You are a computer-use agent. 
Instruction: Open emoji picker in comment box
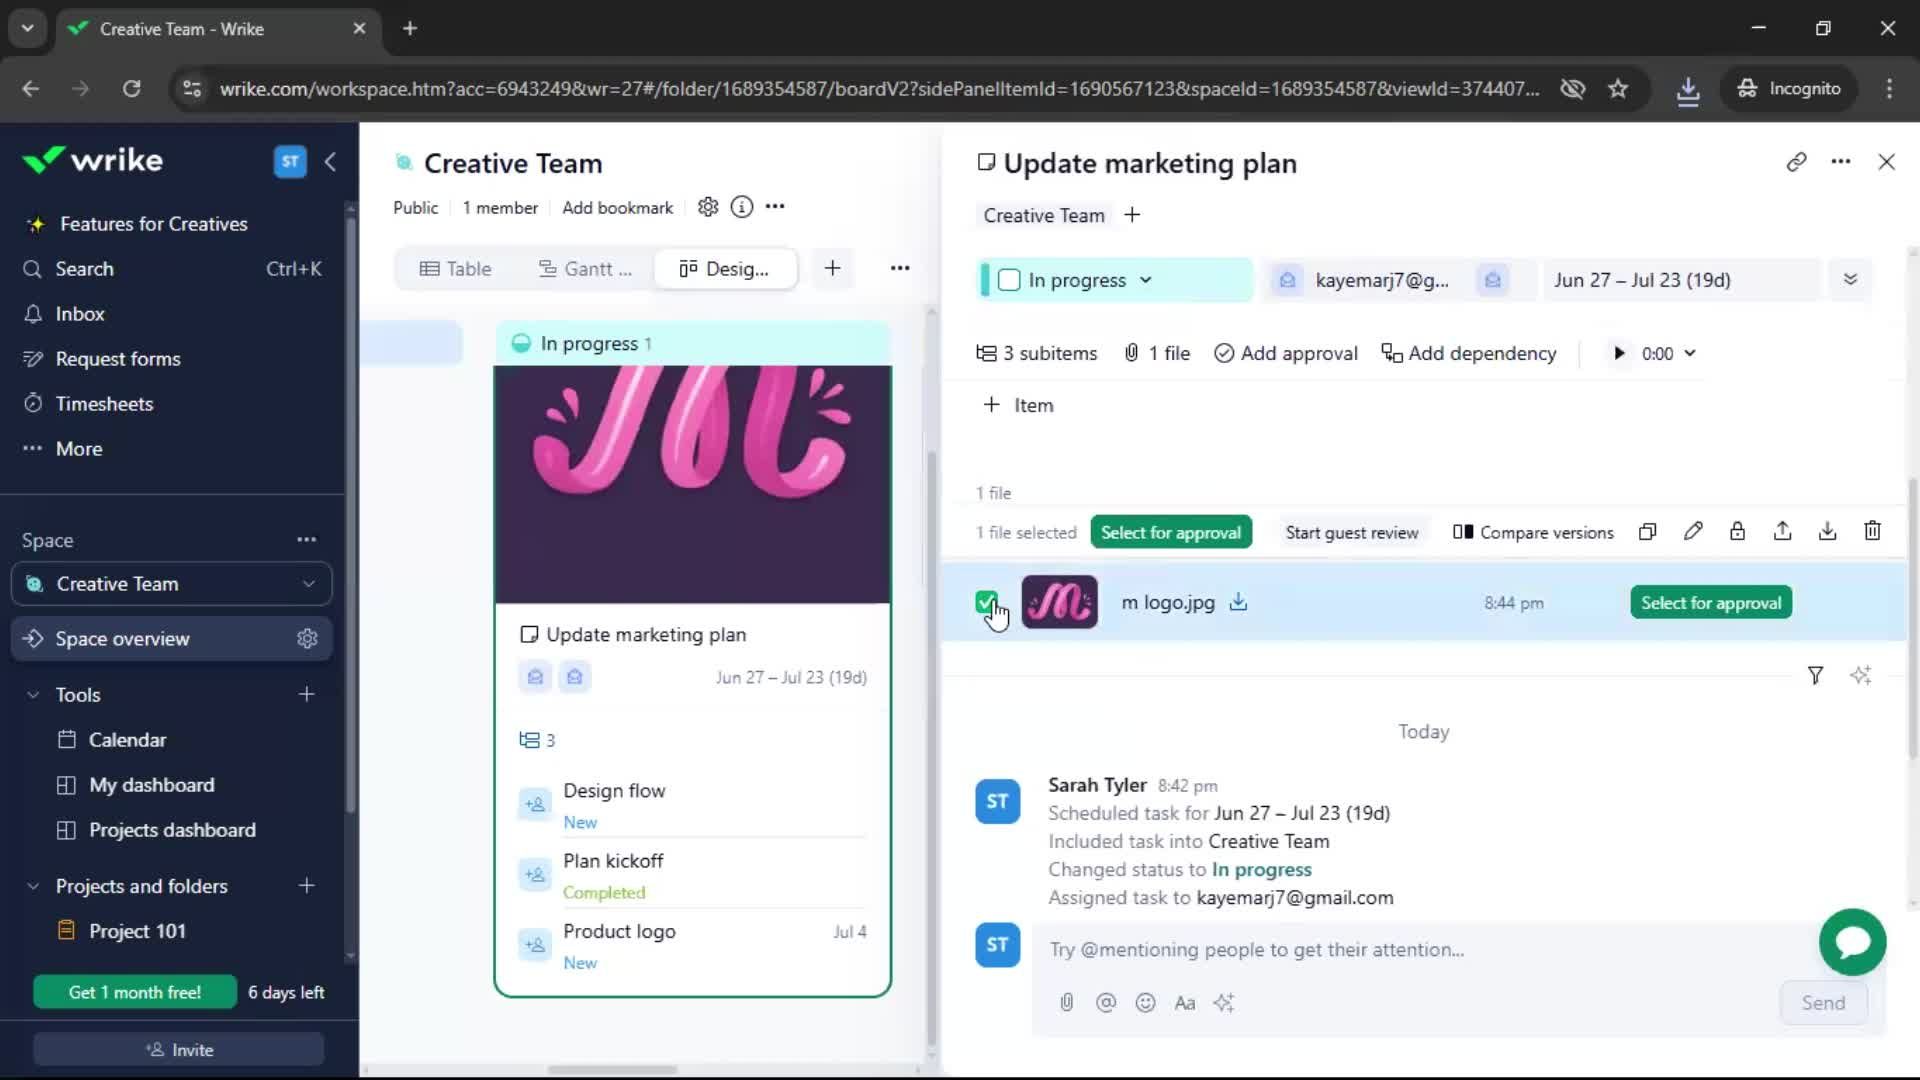coord(1145,1003)
